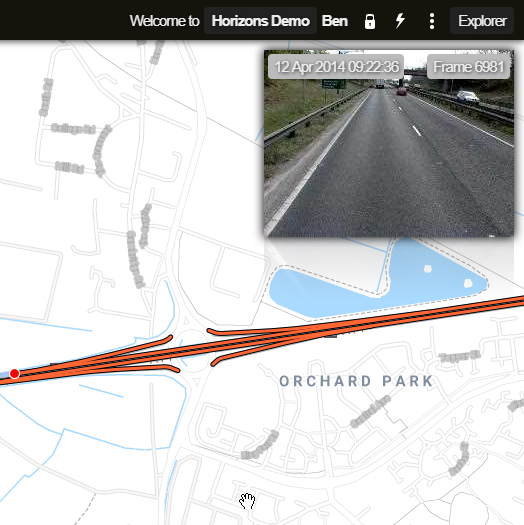Click the left small island in pond

coord(428,269)
